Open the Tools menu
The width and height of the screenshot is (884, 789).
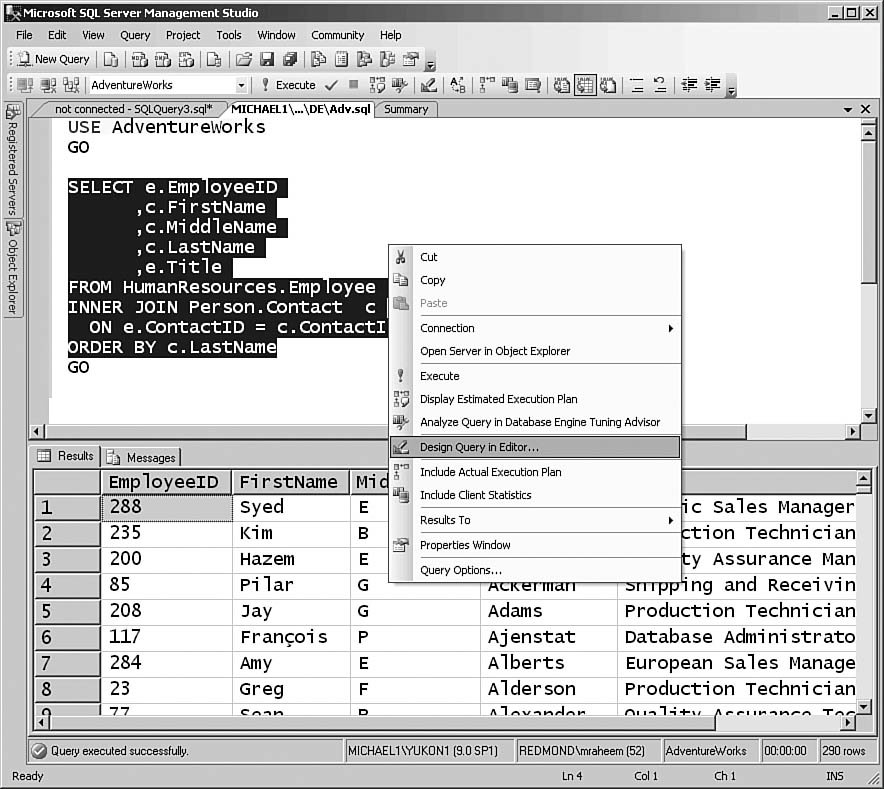pyautogui.click(x=229, y=35)
